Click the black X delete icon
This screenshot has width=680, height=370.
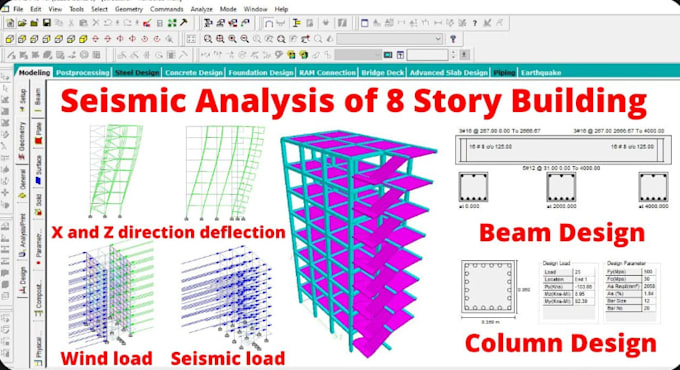(96, 23)
